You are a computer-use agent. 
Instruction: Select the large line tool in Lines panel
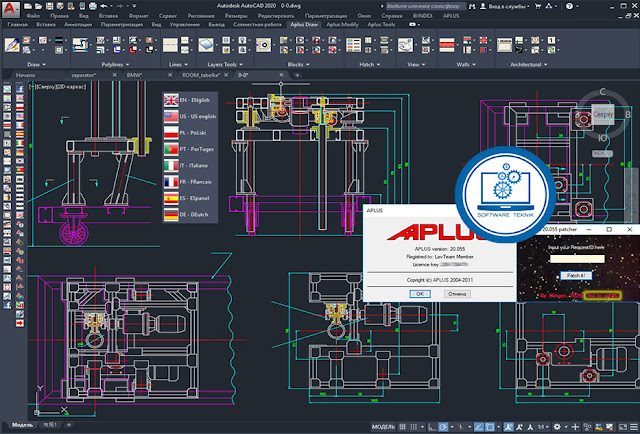click(170, 45)
